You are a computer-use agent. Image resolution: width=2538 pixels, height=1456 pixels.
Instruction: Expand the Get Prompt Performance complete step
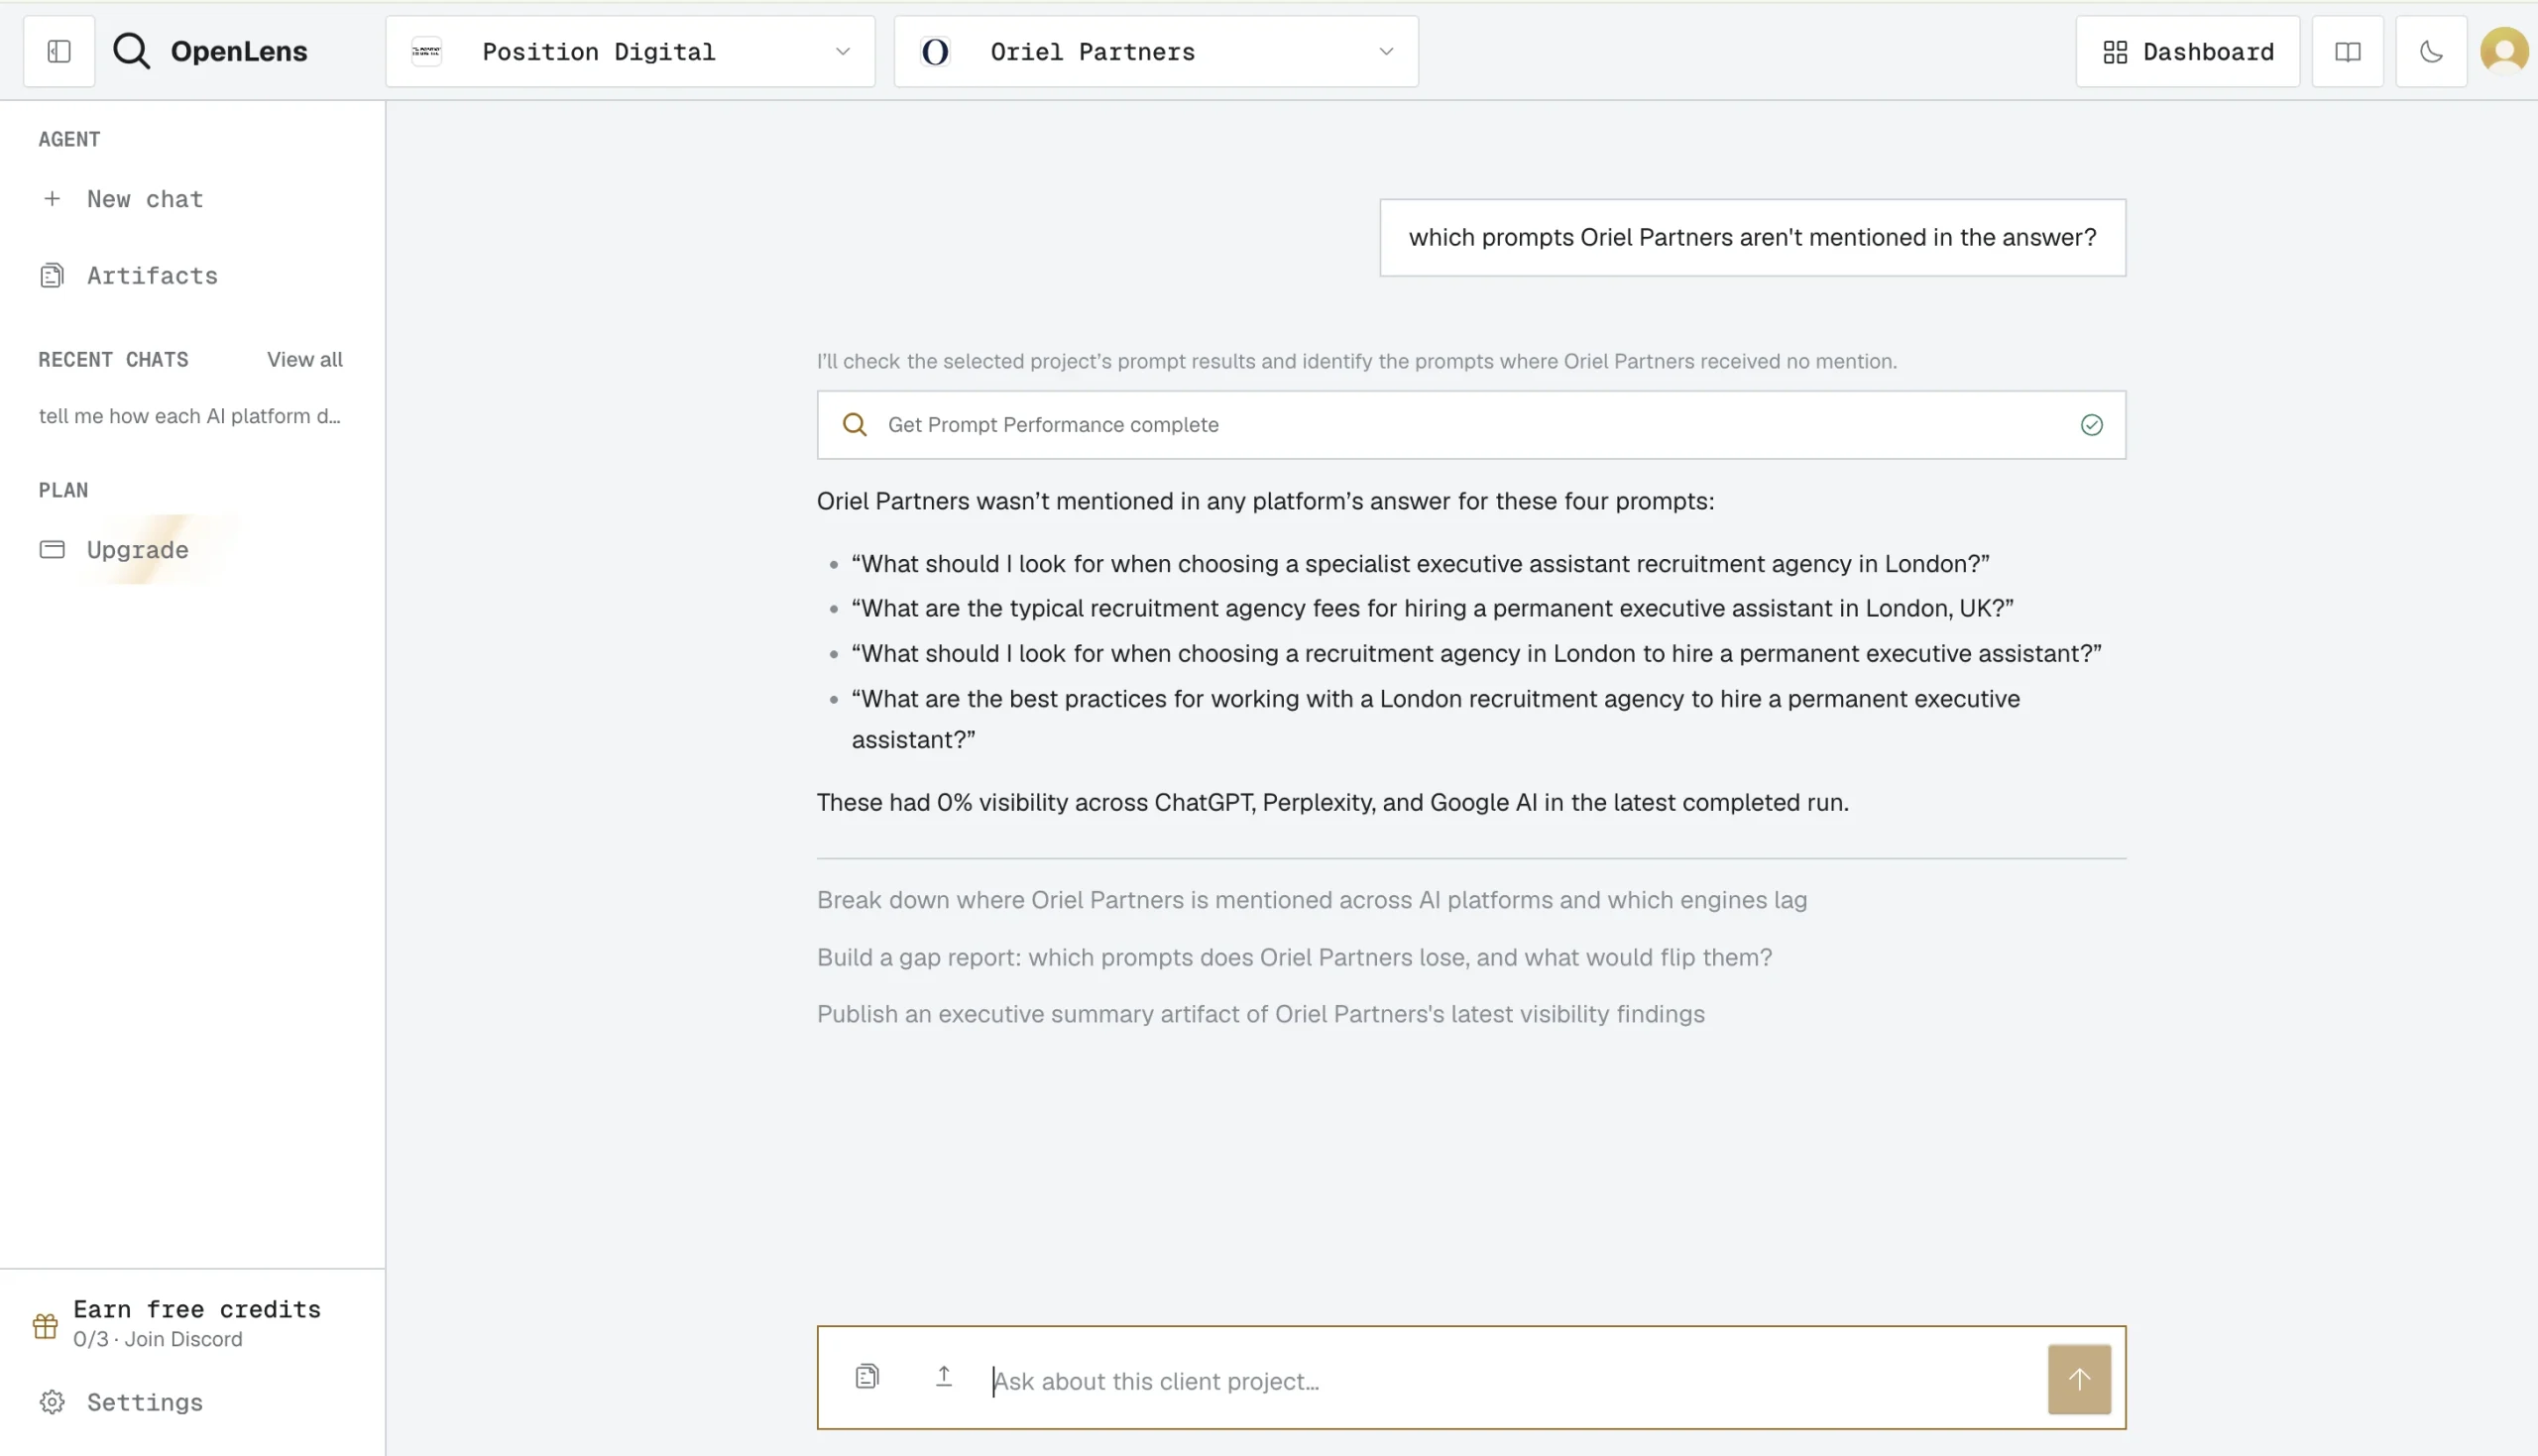[1471, 425]
